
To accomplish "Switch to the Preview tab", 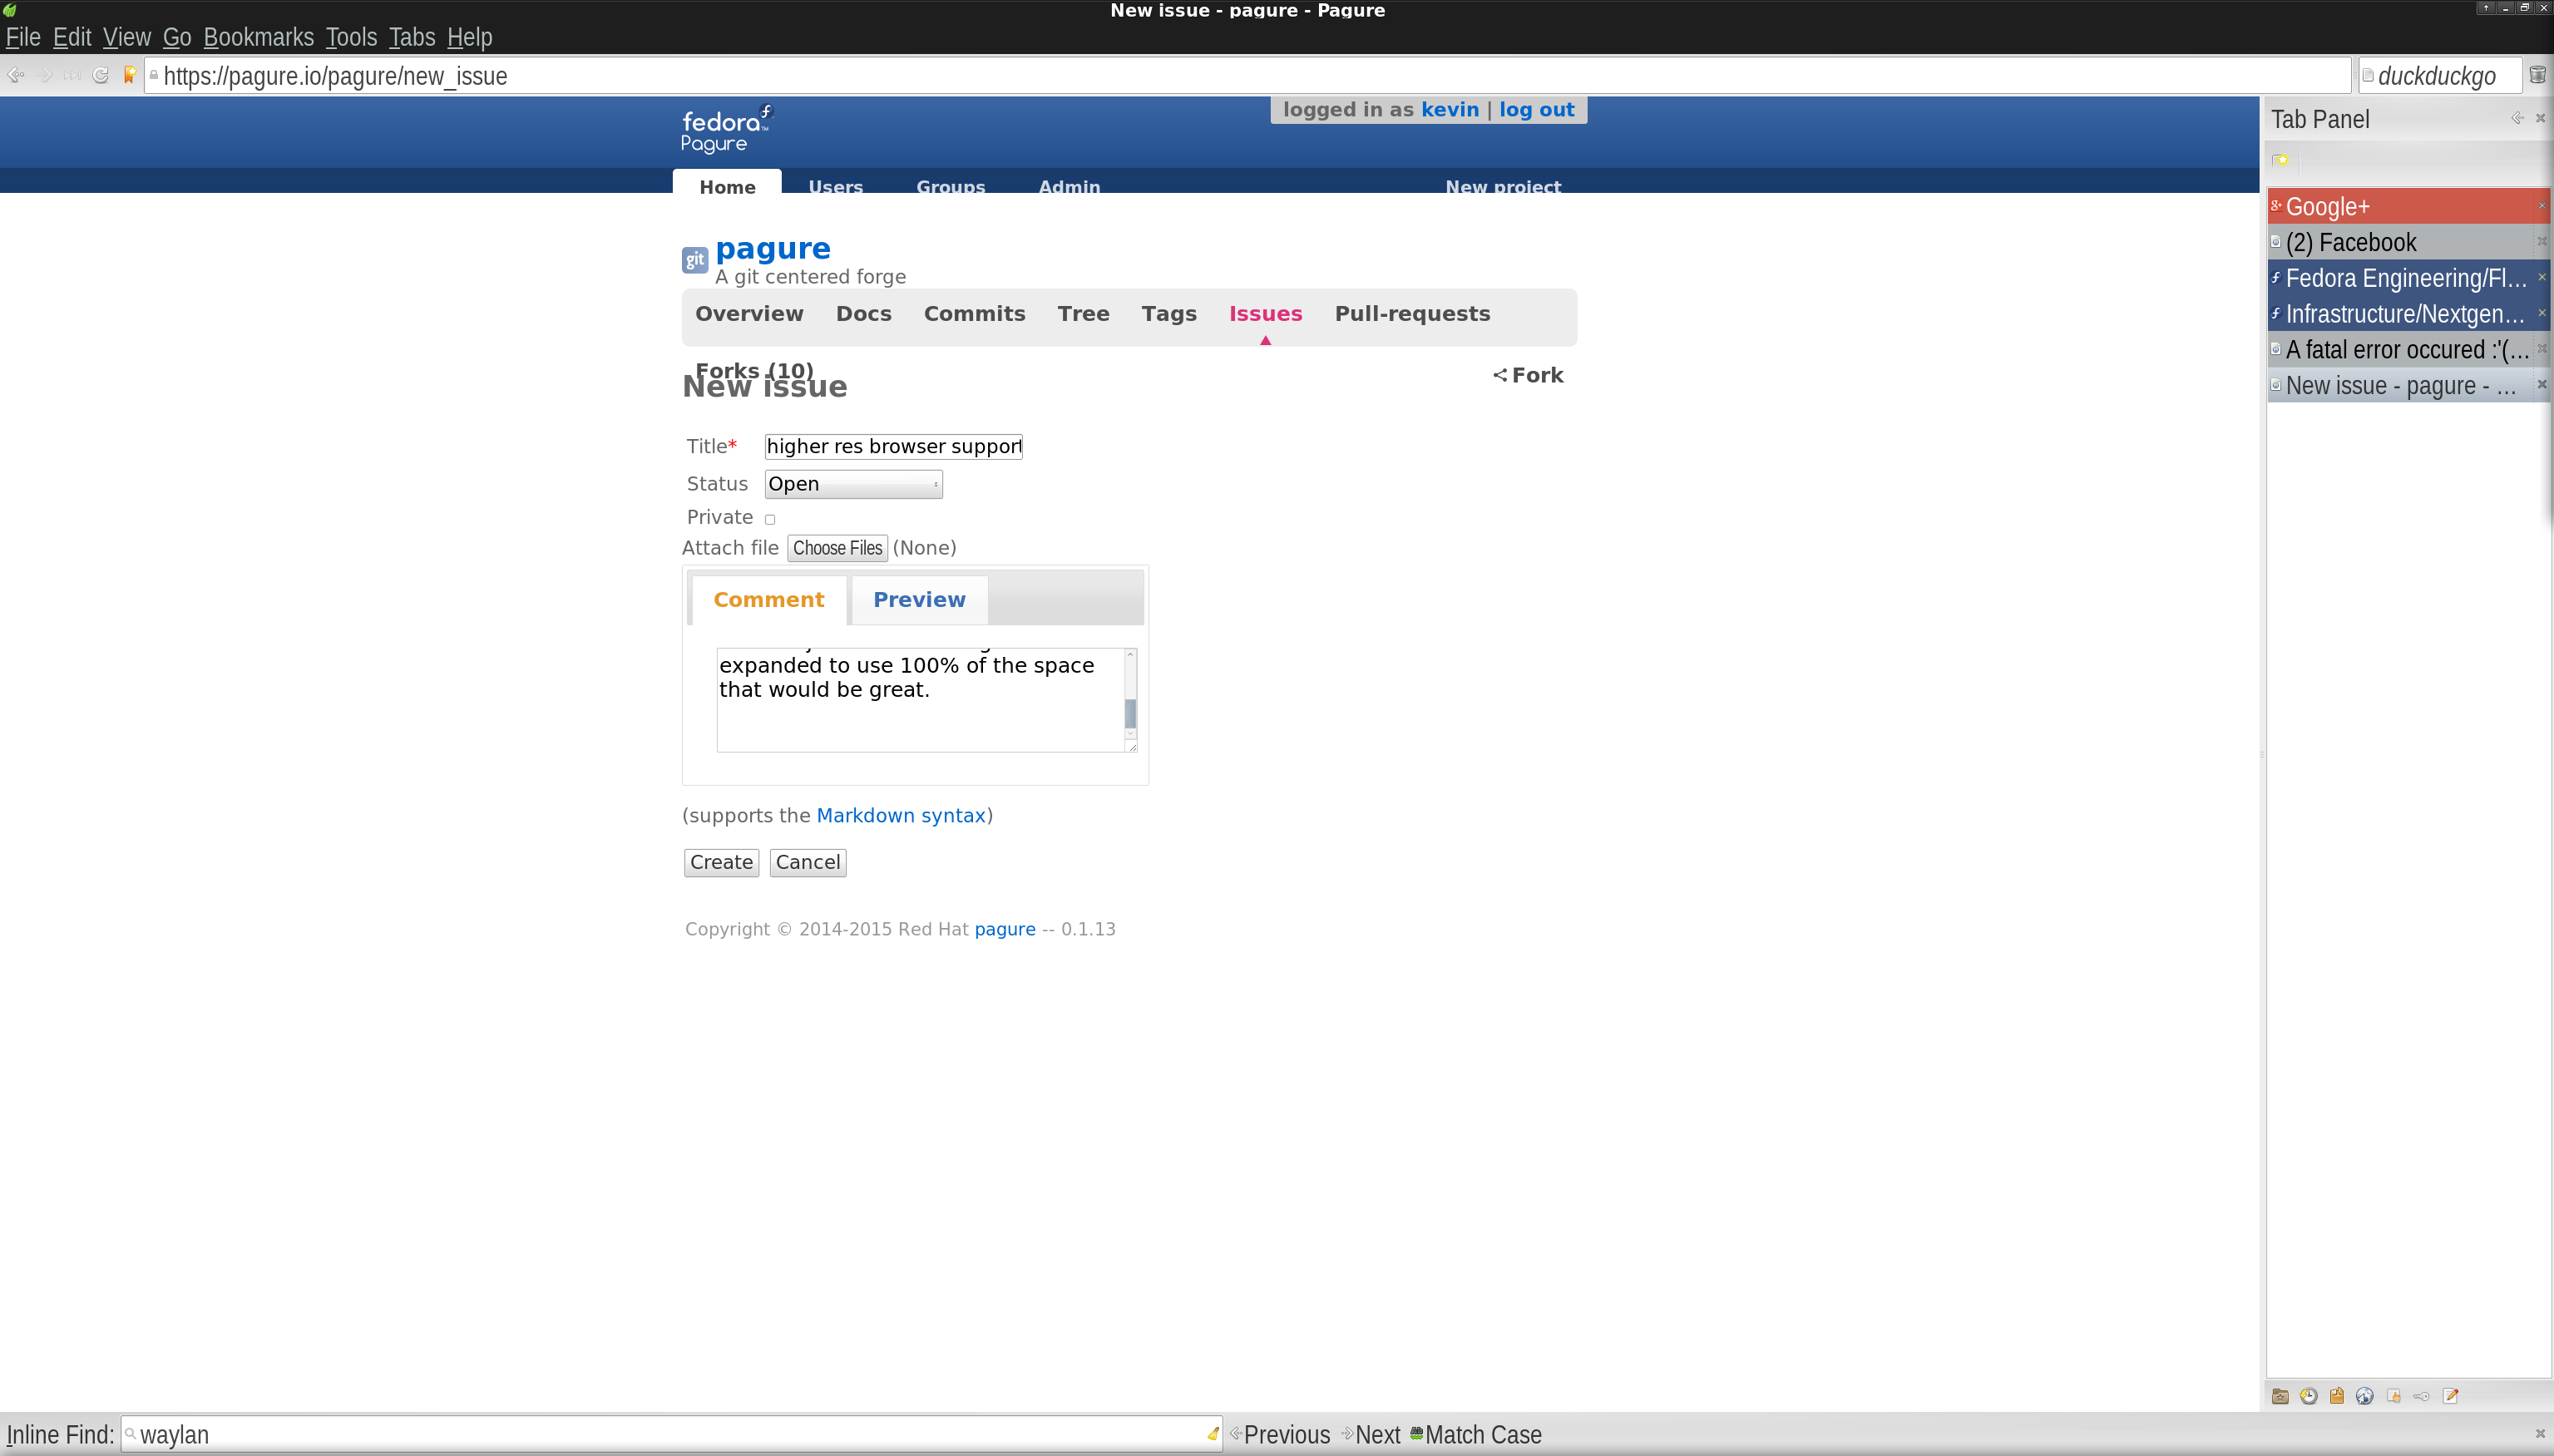I will [919, 600].
